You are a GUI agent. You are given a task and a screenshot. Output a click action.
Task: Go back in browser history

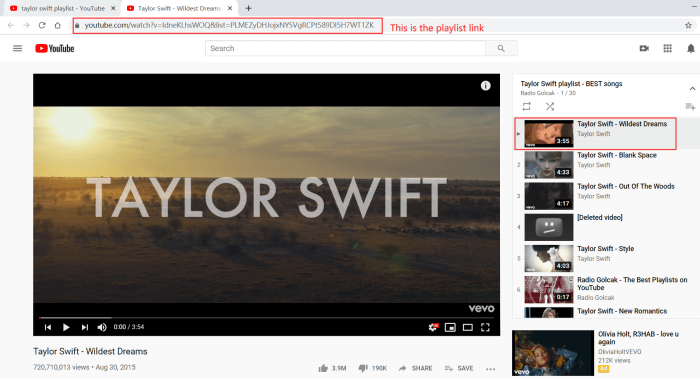point(11,25)
